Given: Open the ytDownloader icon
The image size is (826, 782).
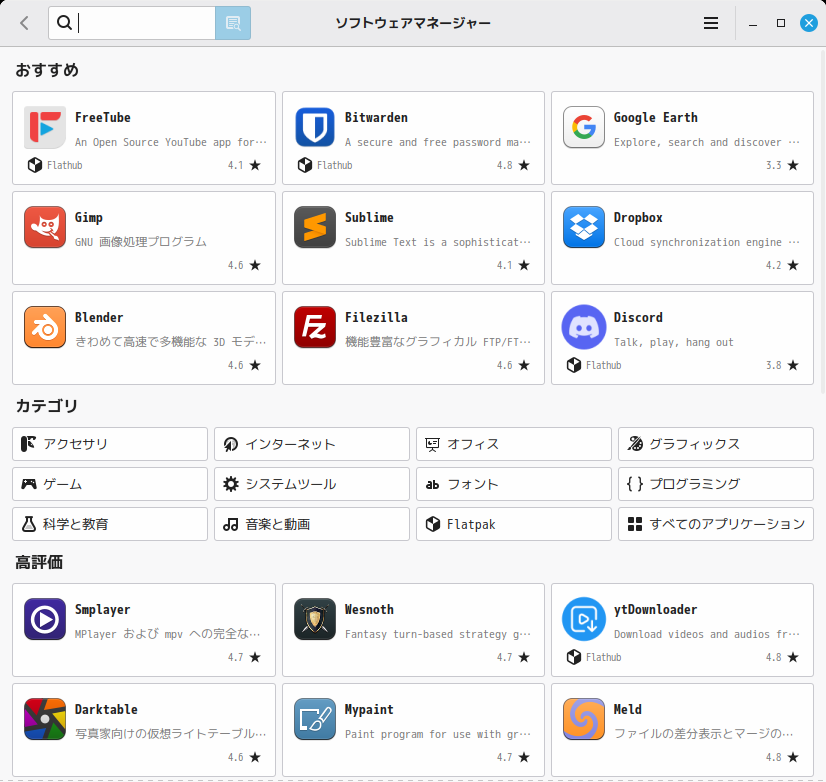Looking at the screenshot, I should [x=584, y=619].
